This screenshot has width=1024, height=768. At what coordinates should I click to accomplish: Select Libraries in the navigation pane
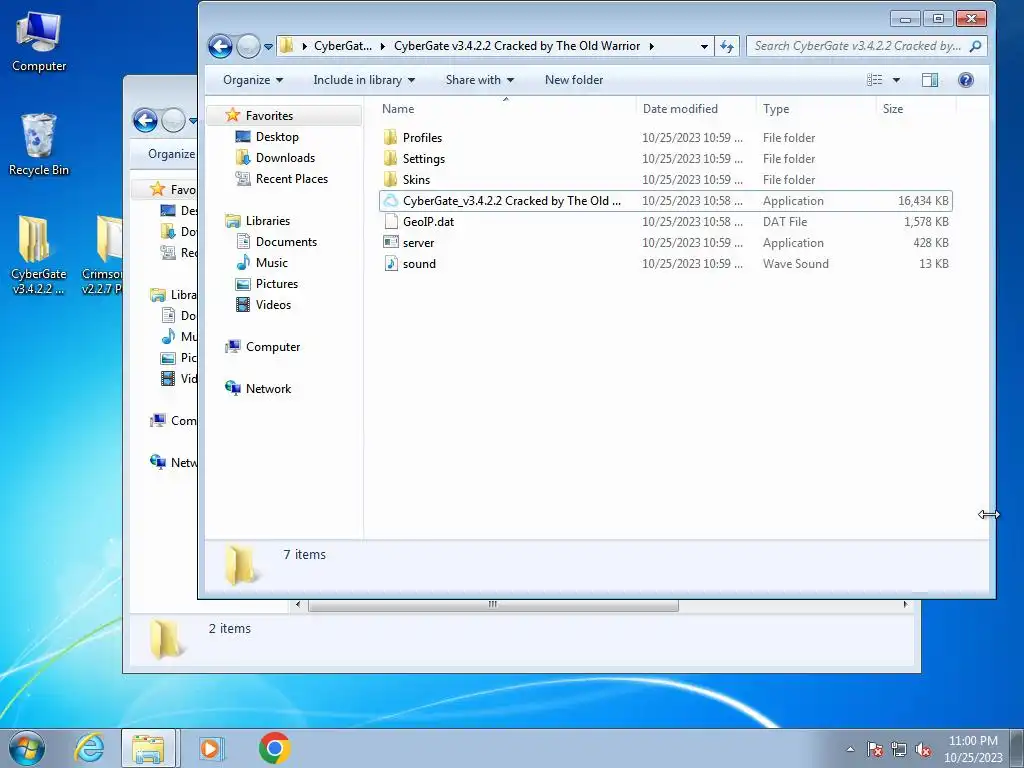point(267,221)
